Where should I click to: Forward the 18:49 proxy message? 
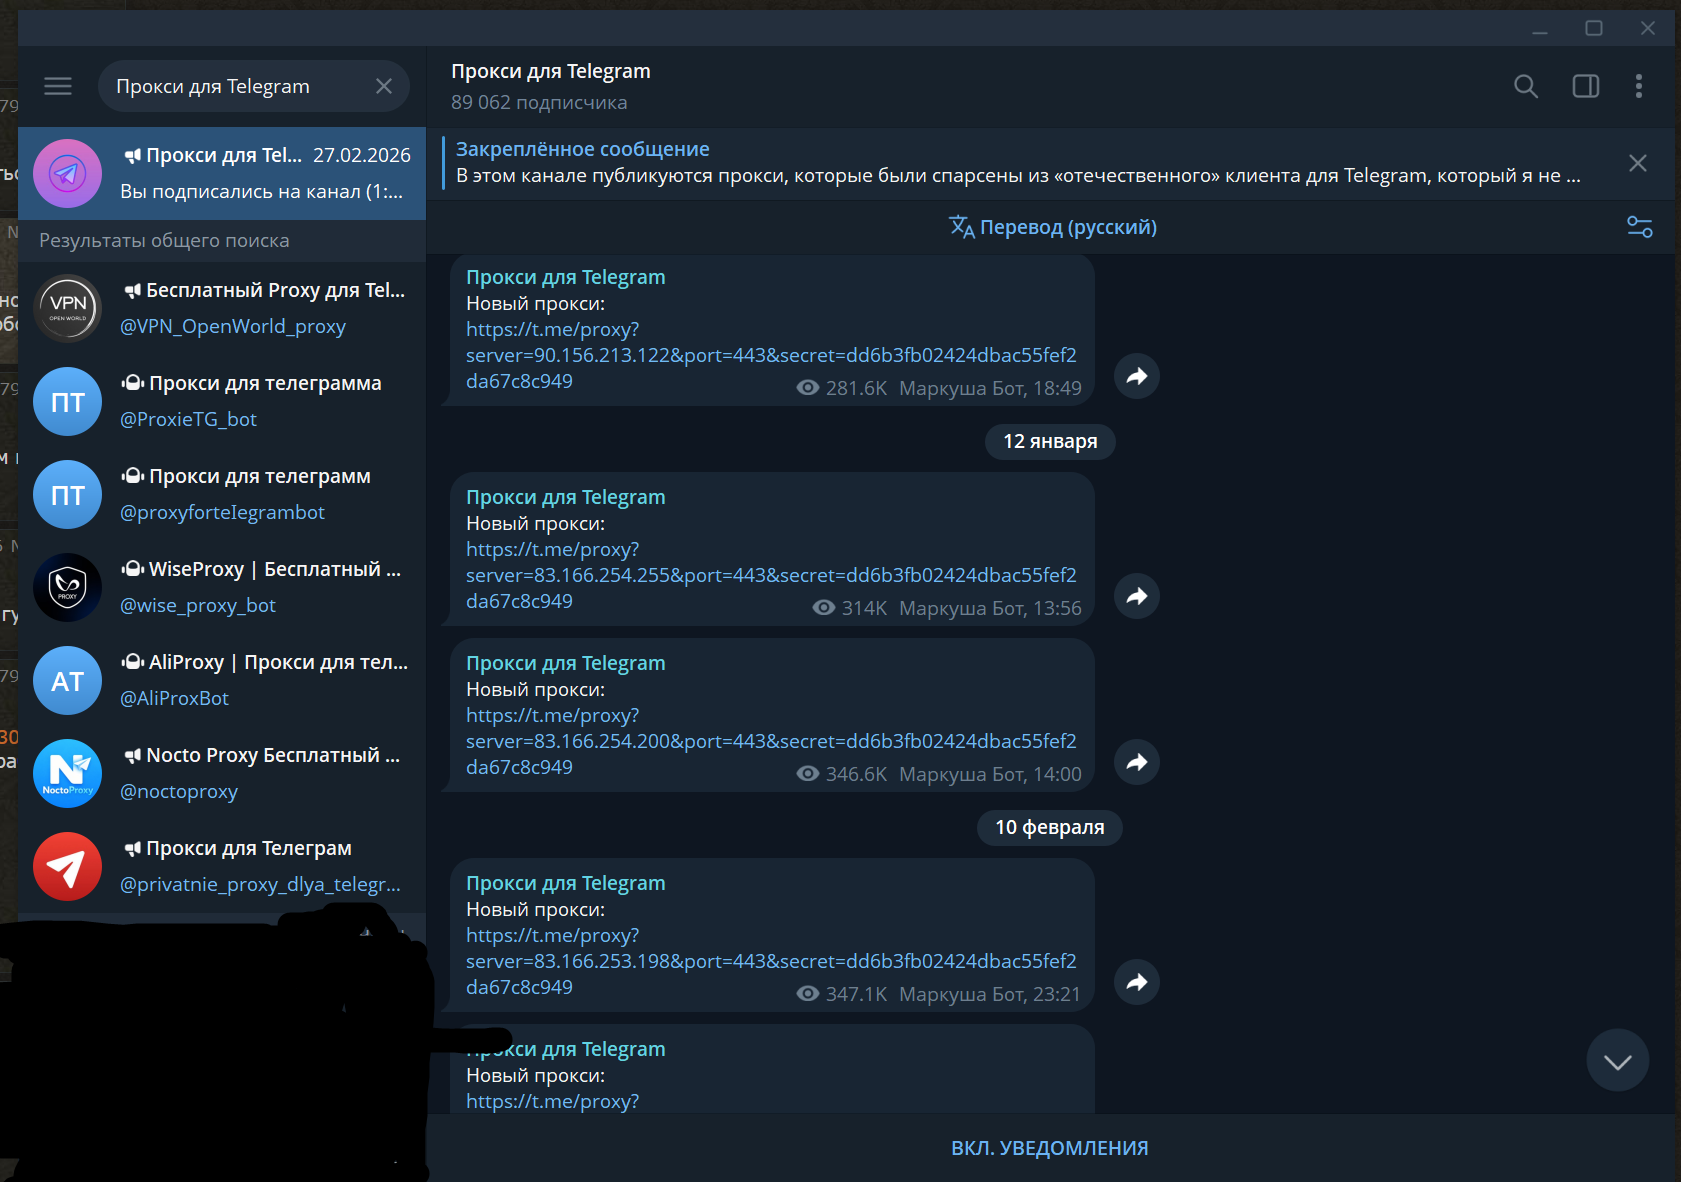(x=1137, y=377)
